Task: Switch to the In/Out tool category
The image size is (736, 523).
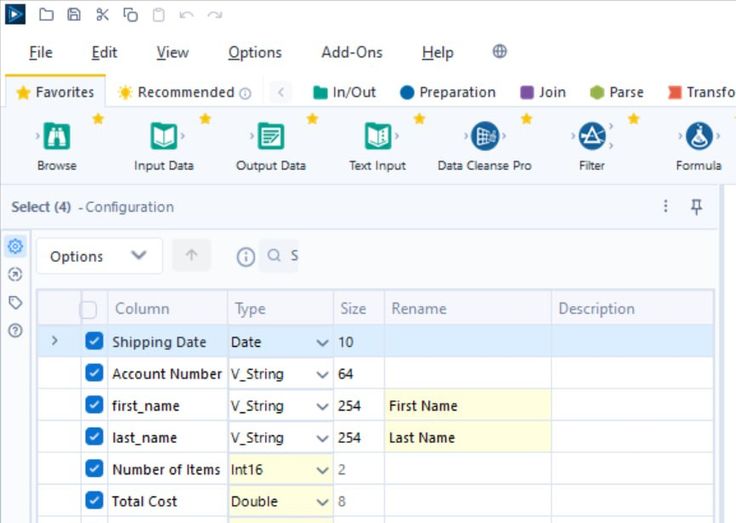Action: [345, 92]
